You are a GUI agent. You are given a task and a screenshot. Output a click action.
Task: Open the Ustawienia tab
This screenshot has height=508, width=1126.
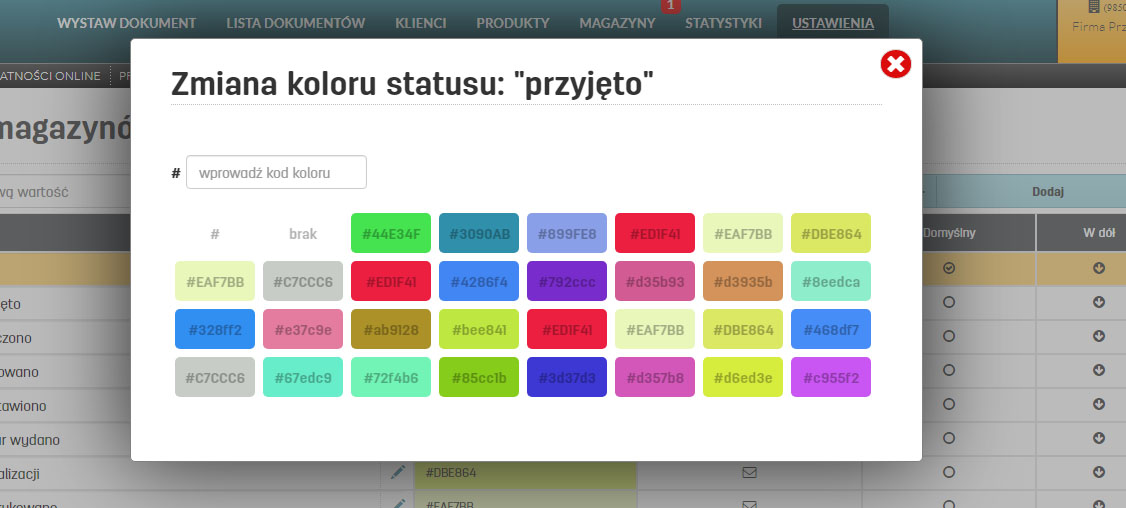(833, 23)
